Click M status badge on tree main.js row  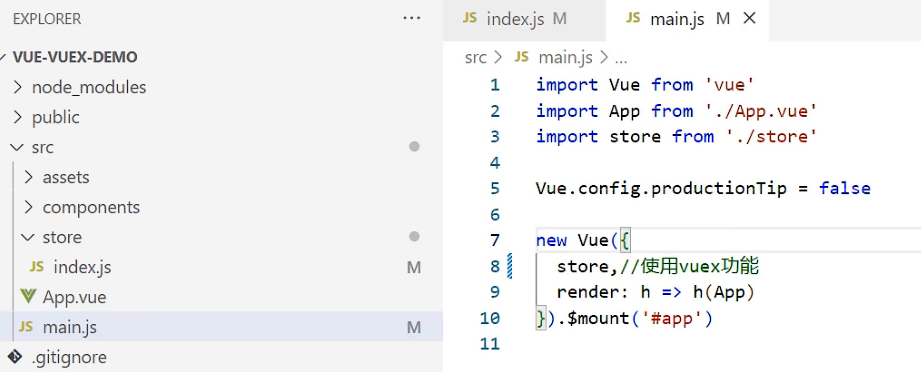[414, 327]
